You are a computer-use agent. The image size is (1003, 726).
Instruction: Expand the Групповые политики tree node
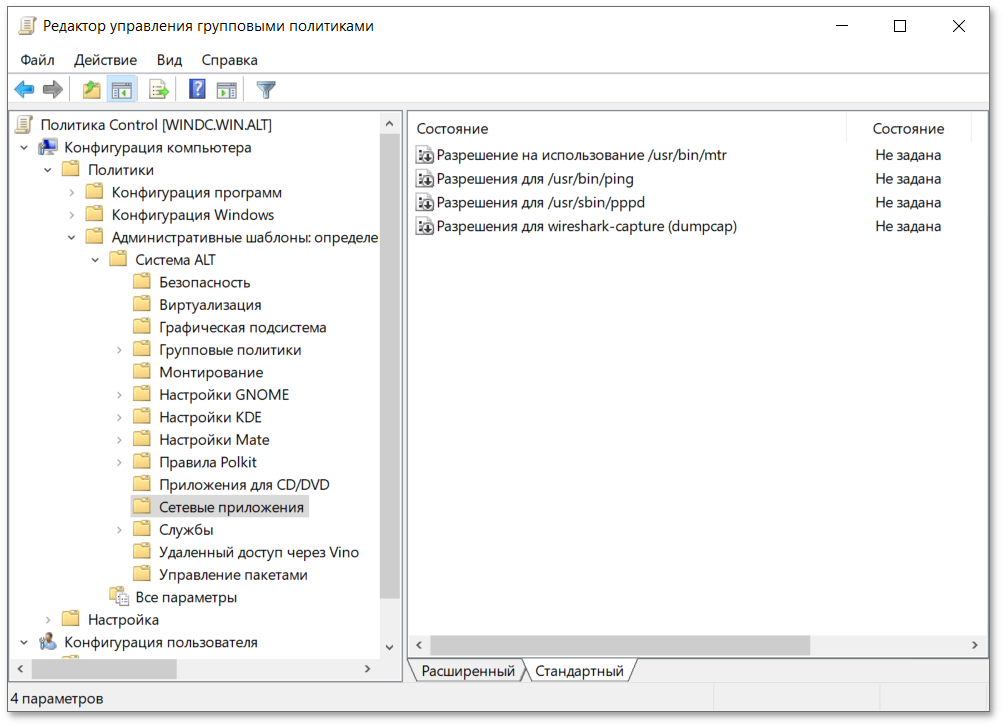119,350
